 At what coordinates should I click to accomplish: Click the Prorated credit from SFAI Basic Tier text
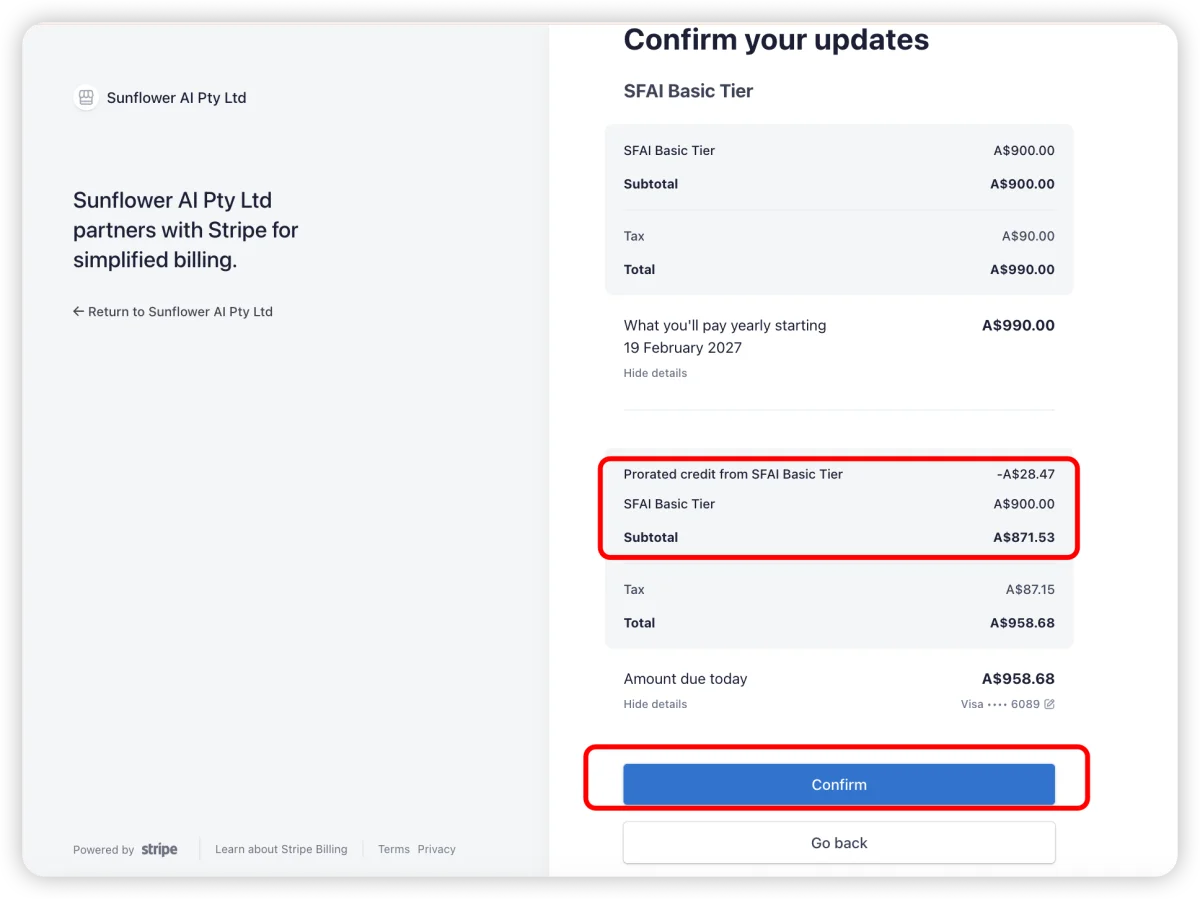click(x=733, y=474)
